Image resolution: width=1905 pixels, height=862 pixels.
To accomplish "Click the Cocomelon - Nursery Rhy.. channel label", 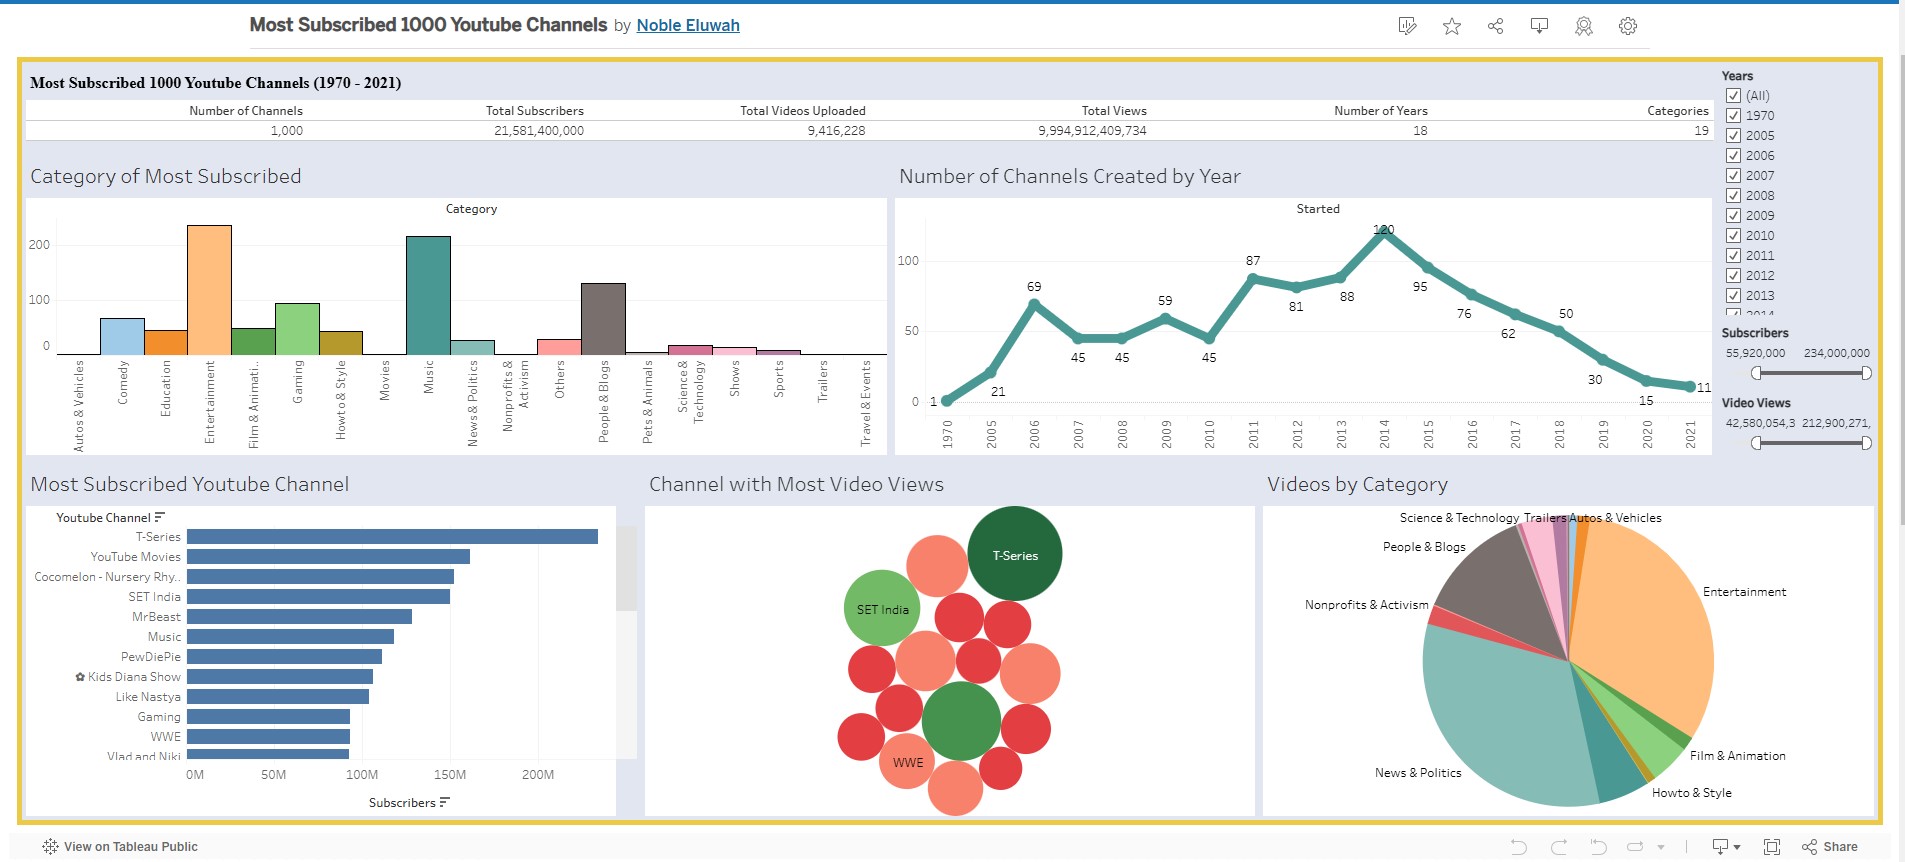I will click(x=108, y=577).
